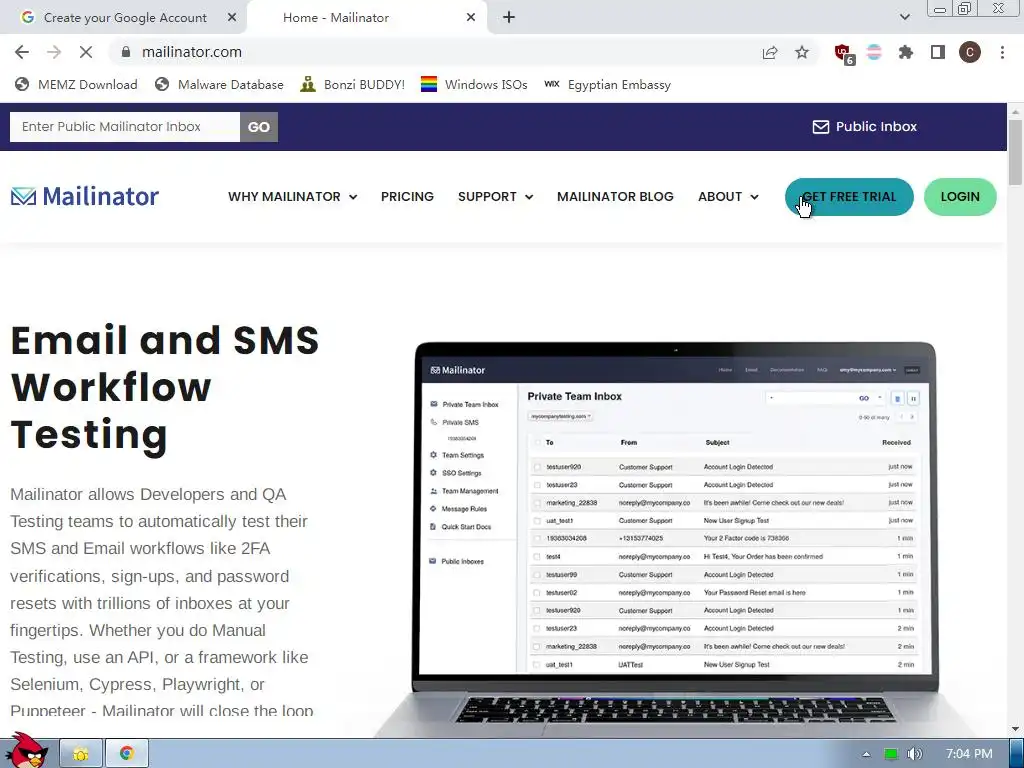Open the uBlock Origin extension icon
1024x768 pixels.
point(844,53)
